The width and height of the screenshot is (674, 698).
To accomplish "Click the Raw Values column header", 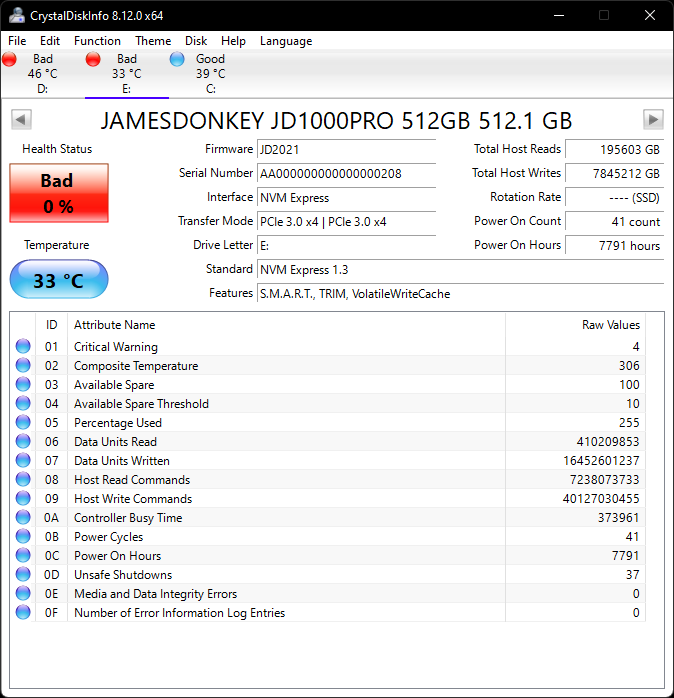I will [575, 325].
